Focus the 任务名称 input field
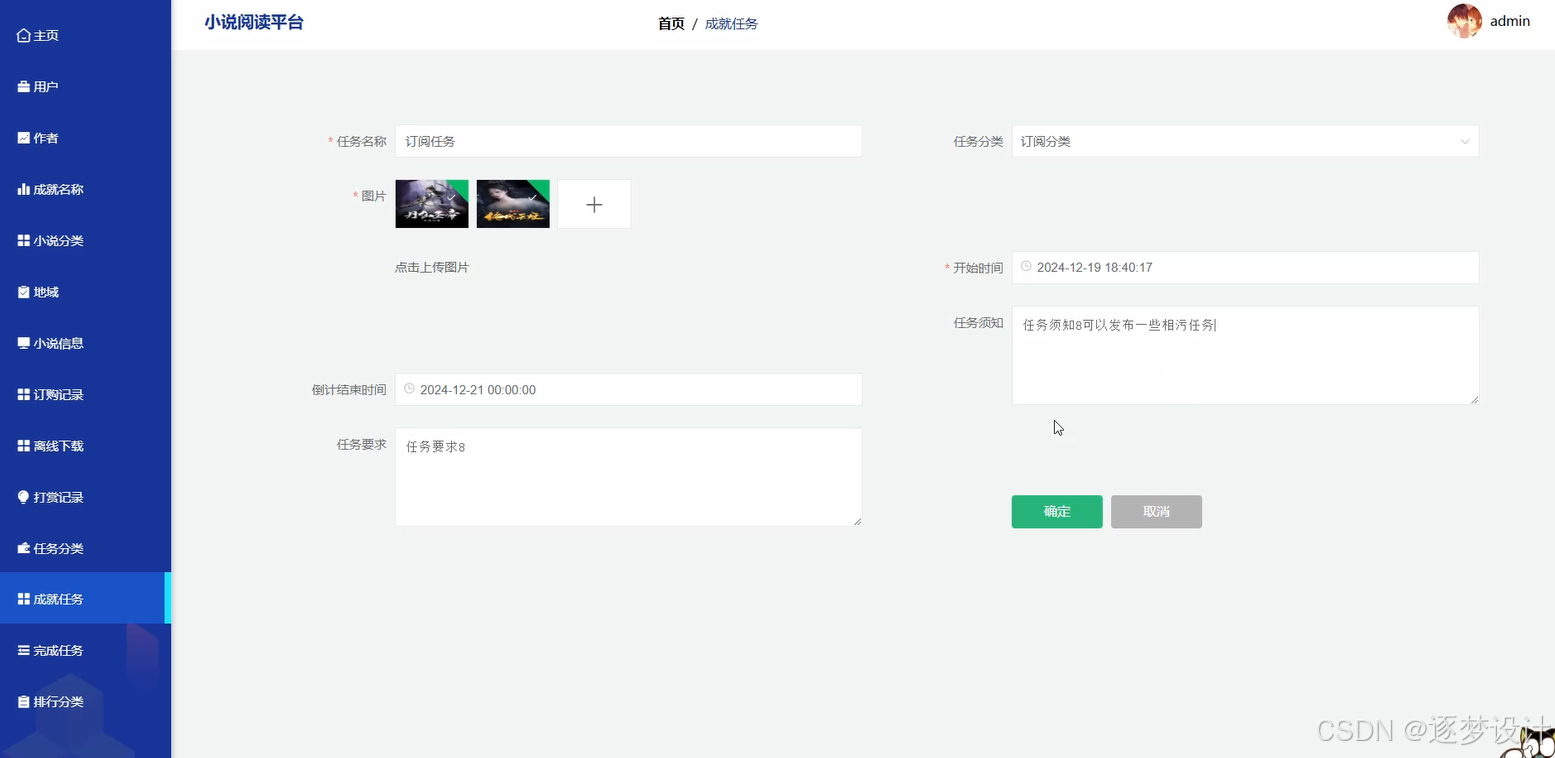1555x758 pixels. 628,141
